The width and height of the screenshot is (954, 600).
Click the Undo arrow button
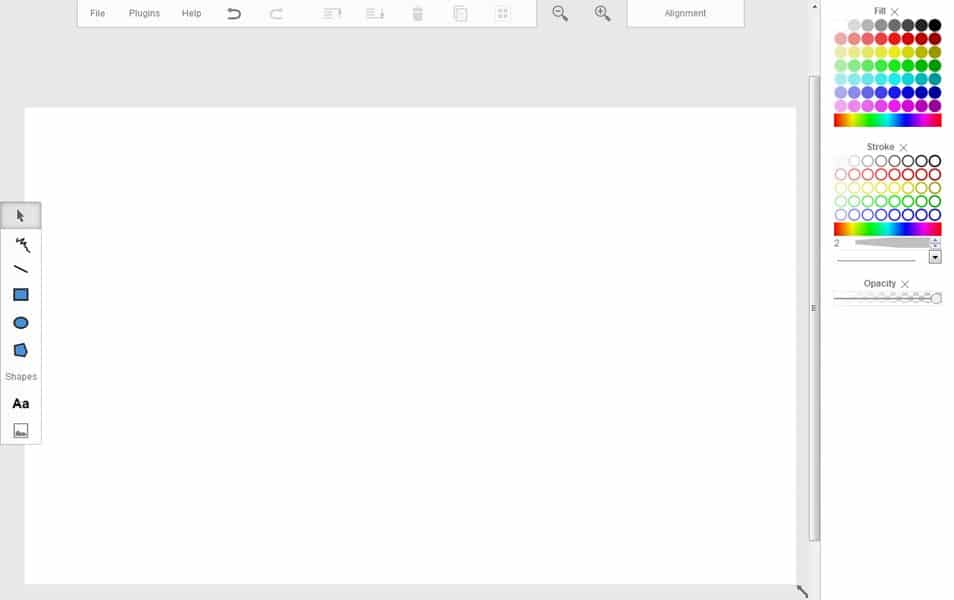(233, 13)
